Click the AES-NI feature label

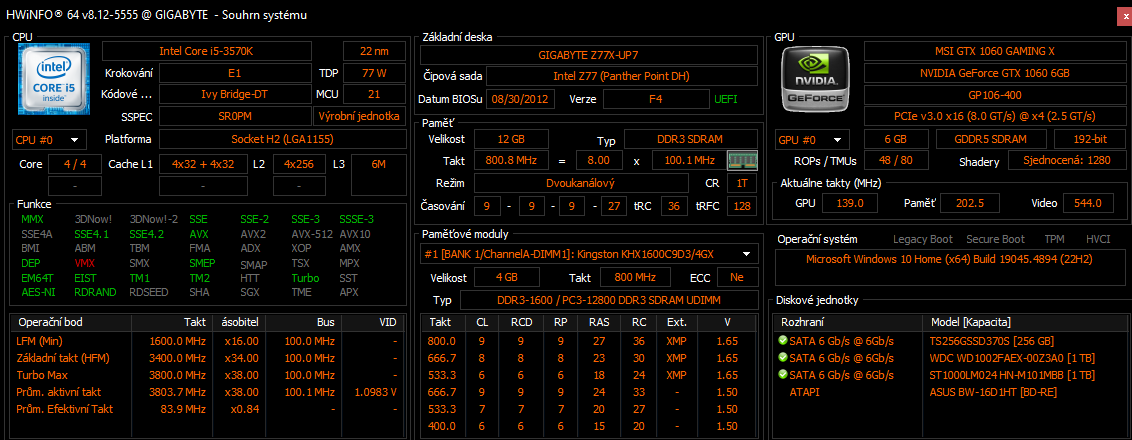coord(38,292)
